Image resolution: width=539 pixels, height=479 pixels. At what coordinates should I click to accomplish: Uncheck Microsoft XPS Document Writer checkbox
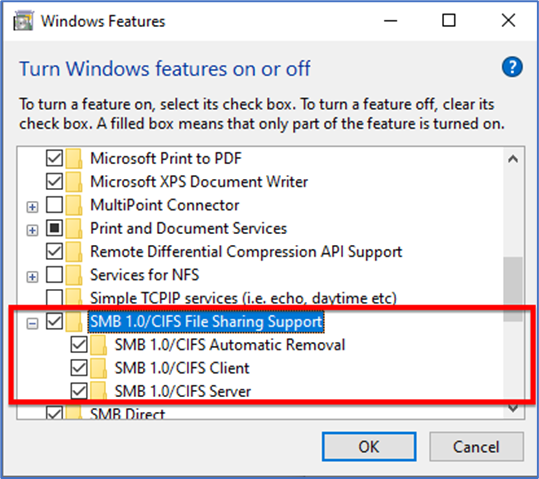tap(54, 182)
